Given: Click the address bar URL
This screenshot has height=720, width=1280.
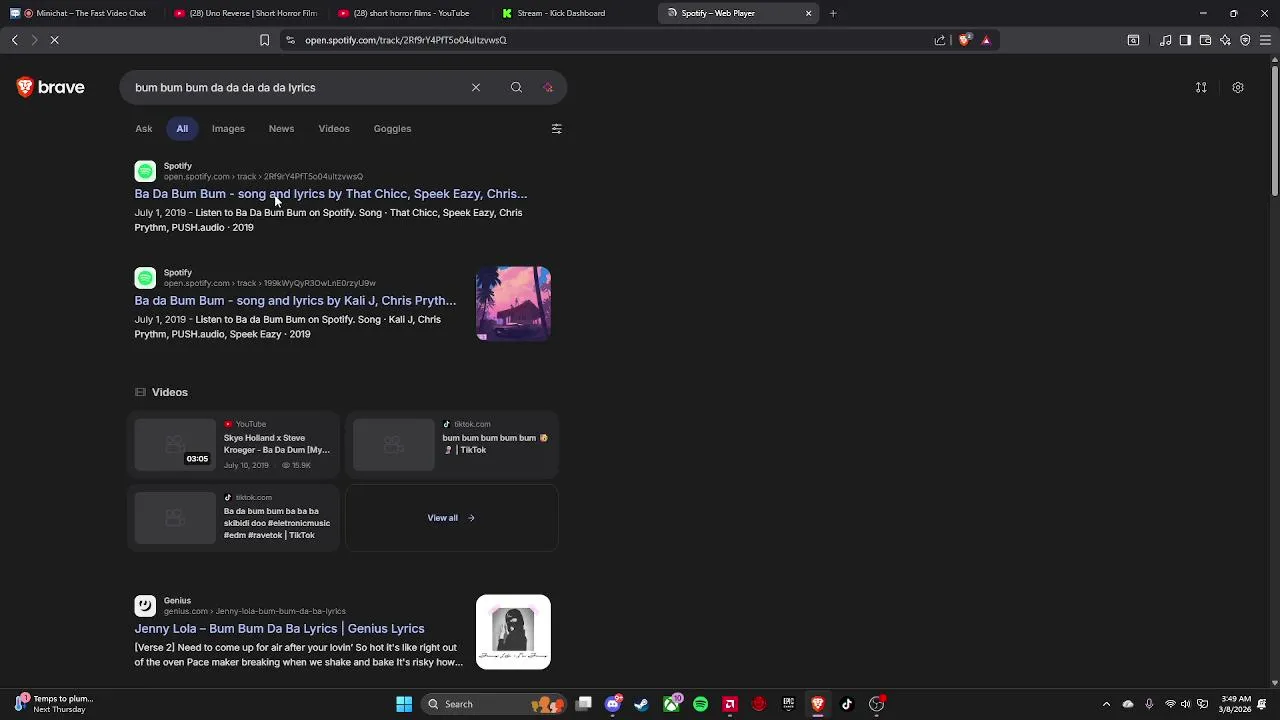Looking at the screenshot, I should click(406, 40).
